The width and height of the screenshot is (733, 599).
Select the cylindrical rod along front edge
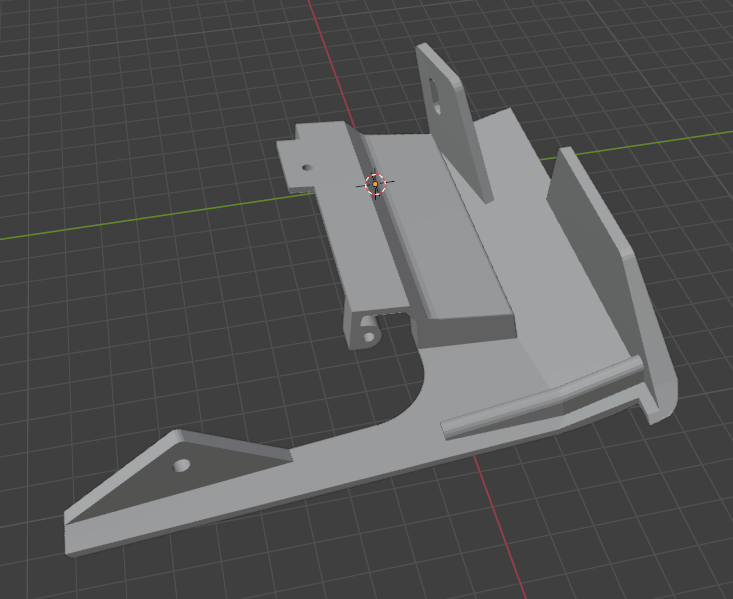click(542, 397)
